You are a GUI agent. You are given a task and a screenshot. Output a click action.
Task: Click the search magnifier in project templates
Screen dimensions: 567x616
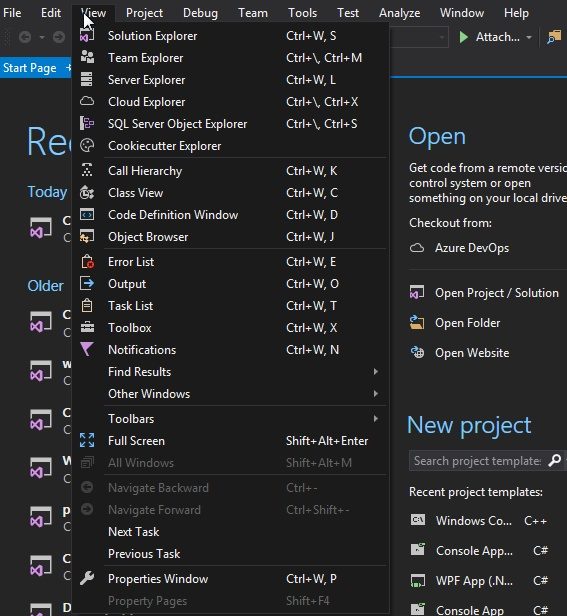point(554,460)
